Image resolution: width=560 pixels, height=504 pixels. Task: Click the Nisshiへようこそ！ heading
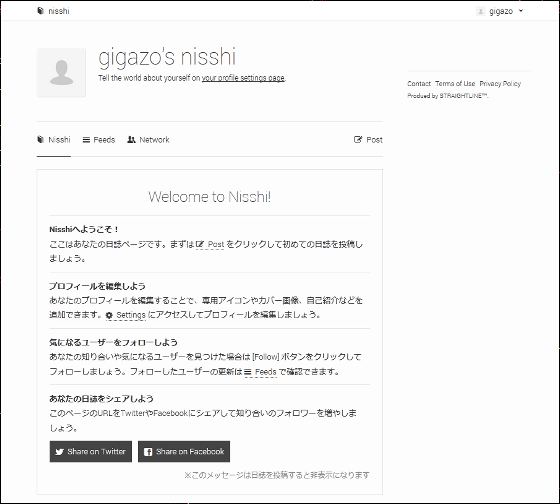(84, 229)
